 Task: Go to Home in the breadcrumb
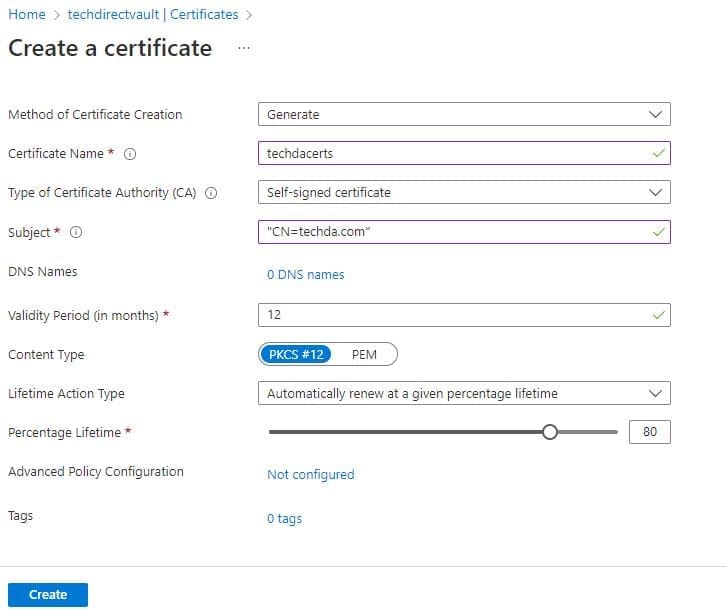tap(27, 14)
